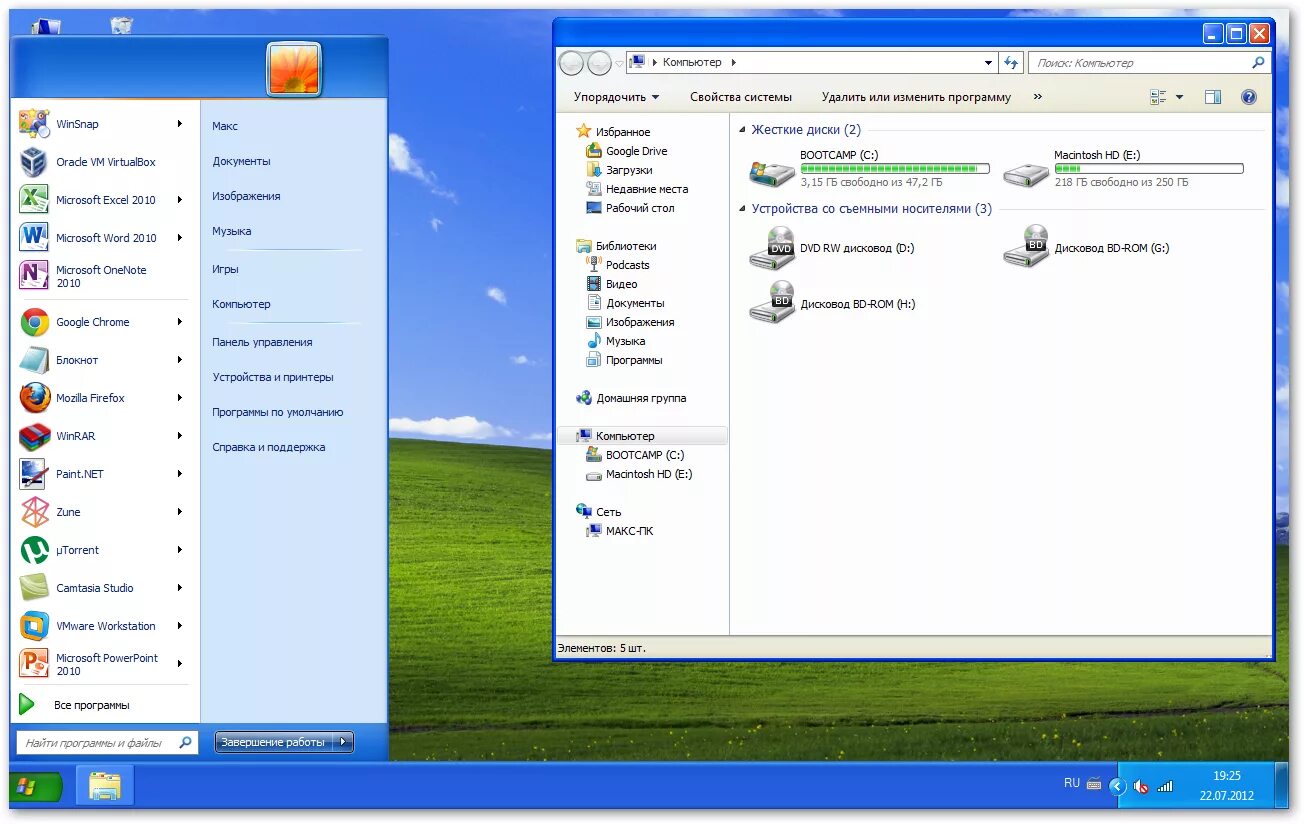Expand the Mozilla Firefox jump list arrow
Image resolution: width=1304 pixels, height=824 pixels.
pos(180,398)
